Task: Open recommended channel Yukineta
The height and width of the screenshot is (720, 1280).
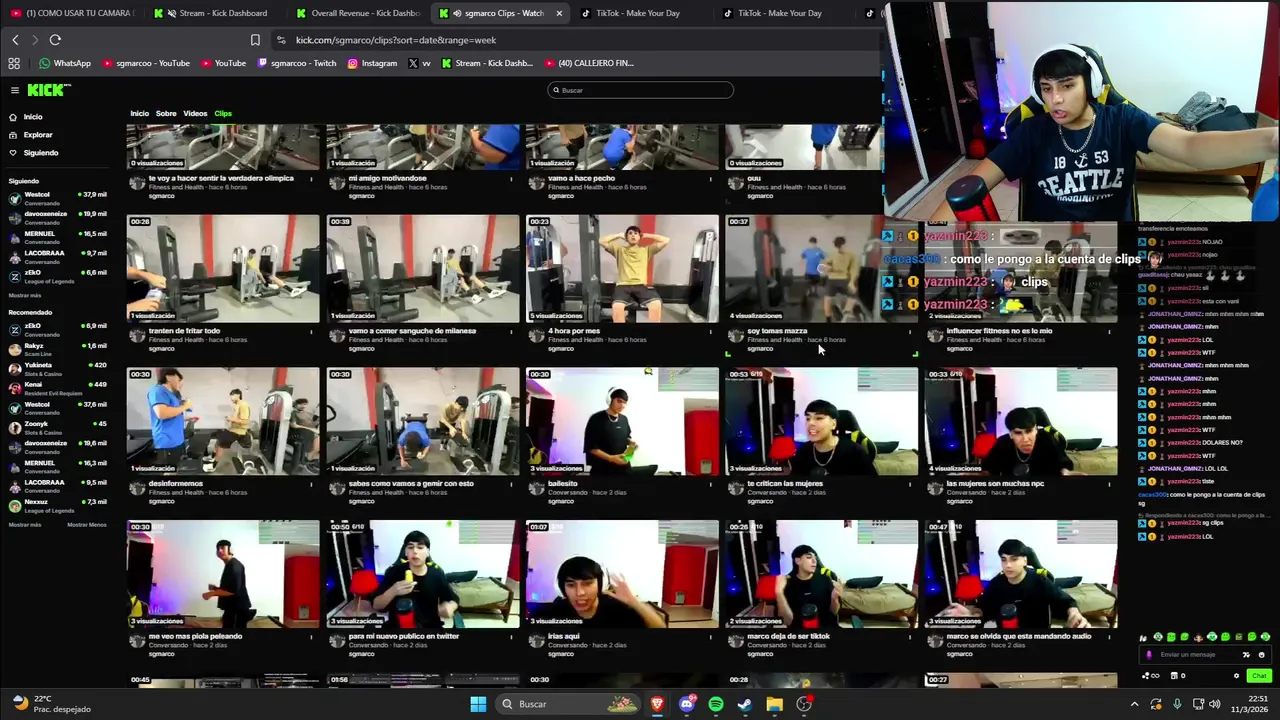Action: (x=57, y=368)
